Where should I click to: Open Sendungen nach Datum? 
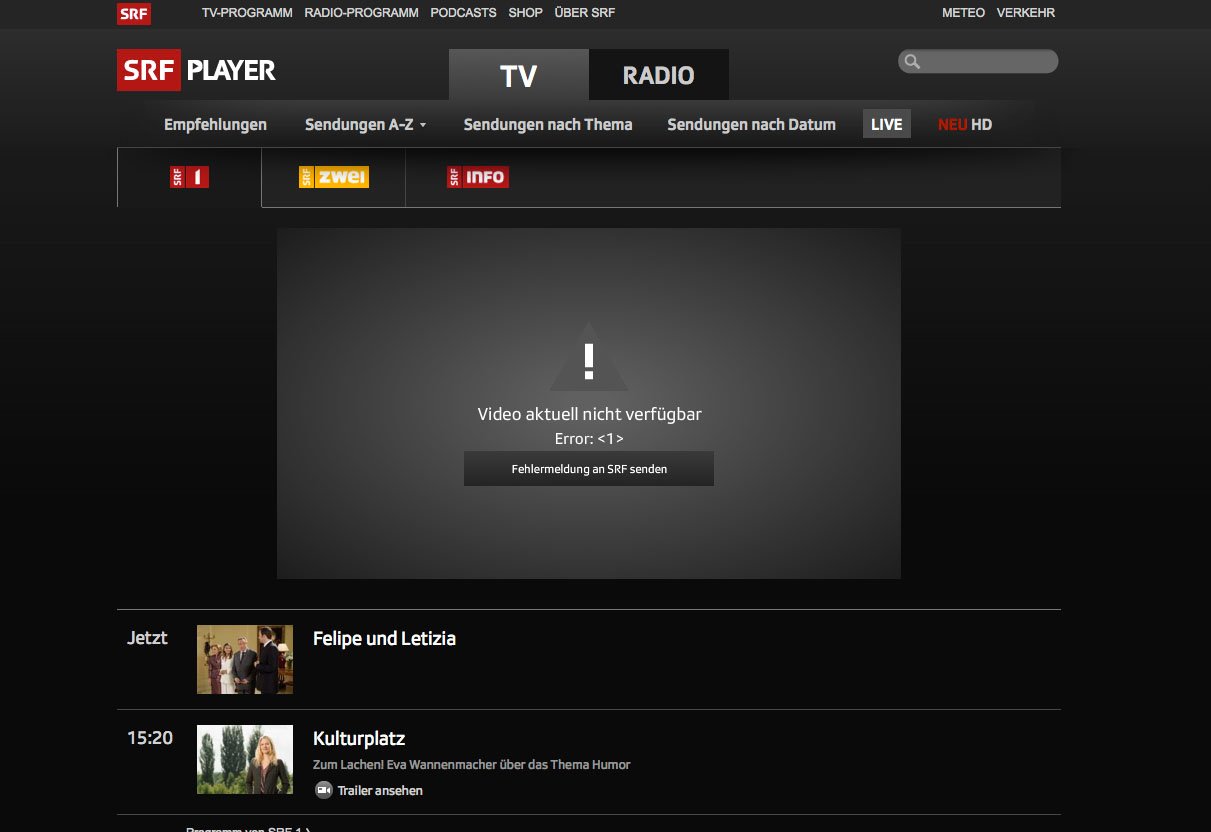(x=751, y=125)
